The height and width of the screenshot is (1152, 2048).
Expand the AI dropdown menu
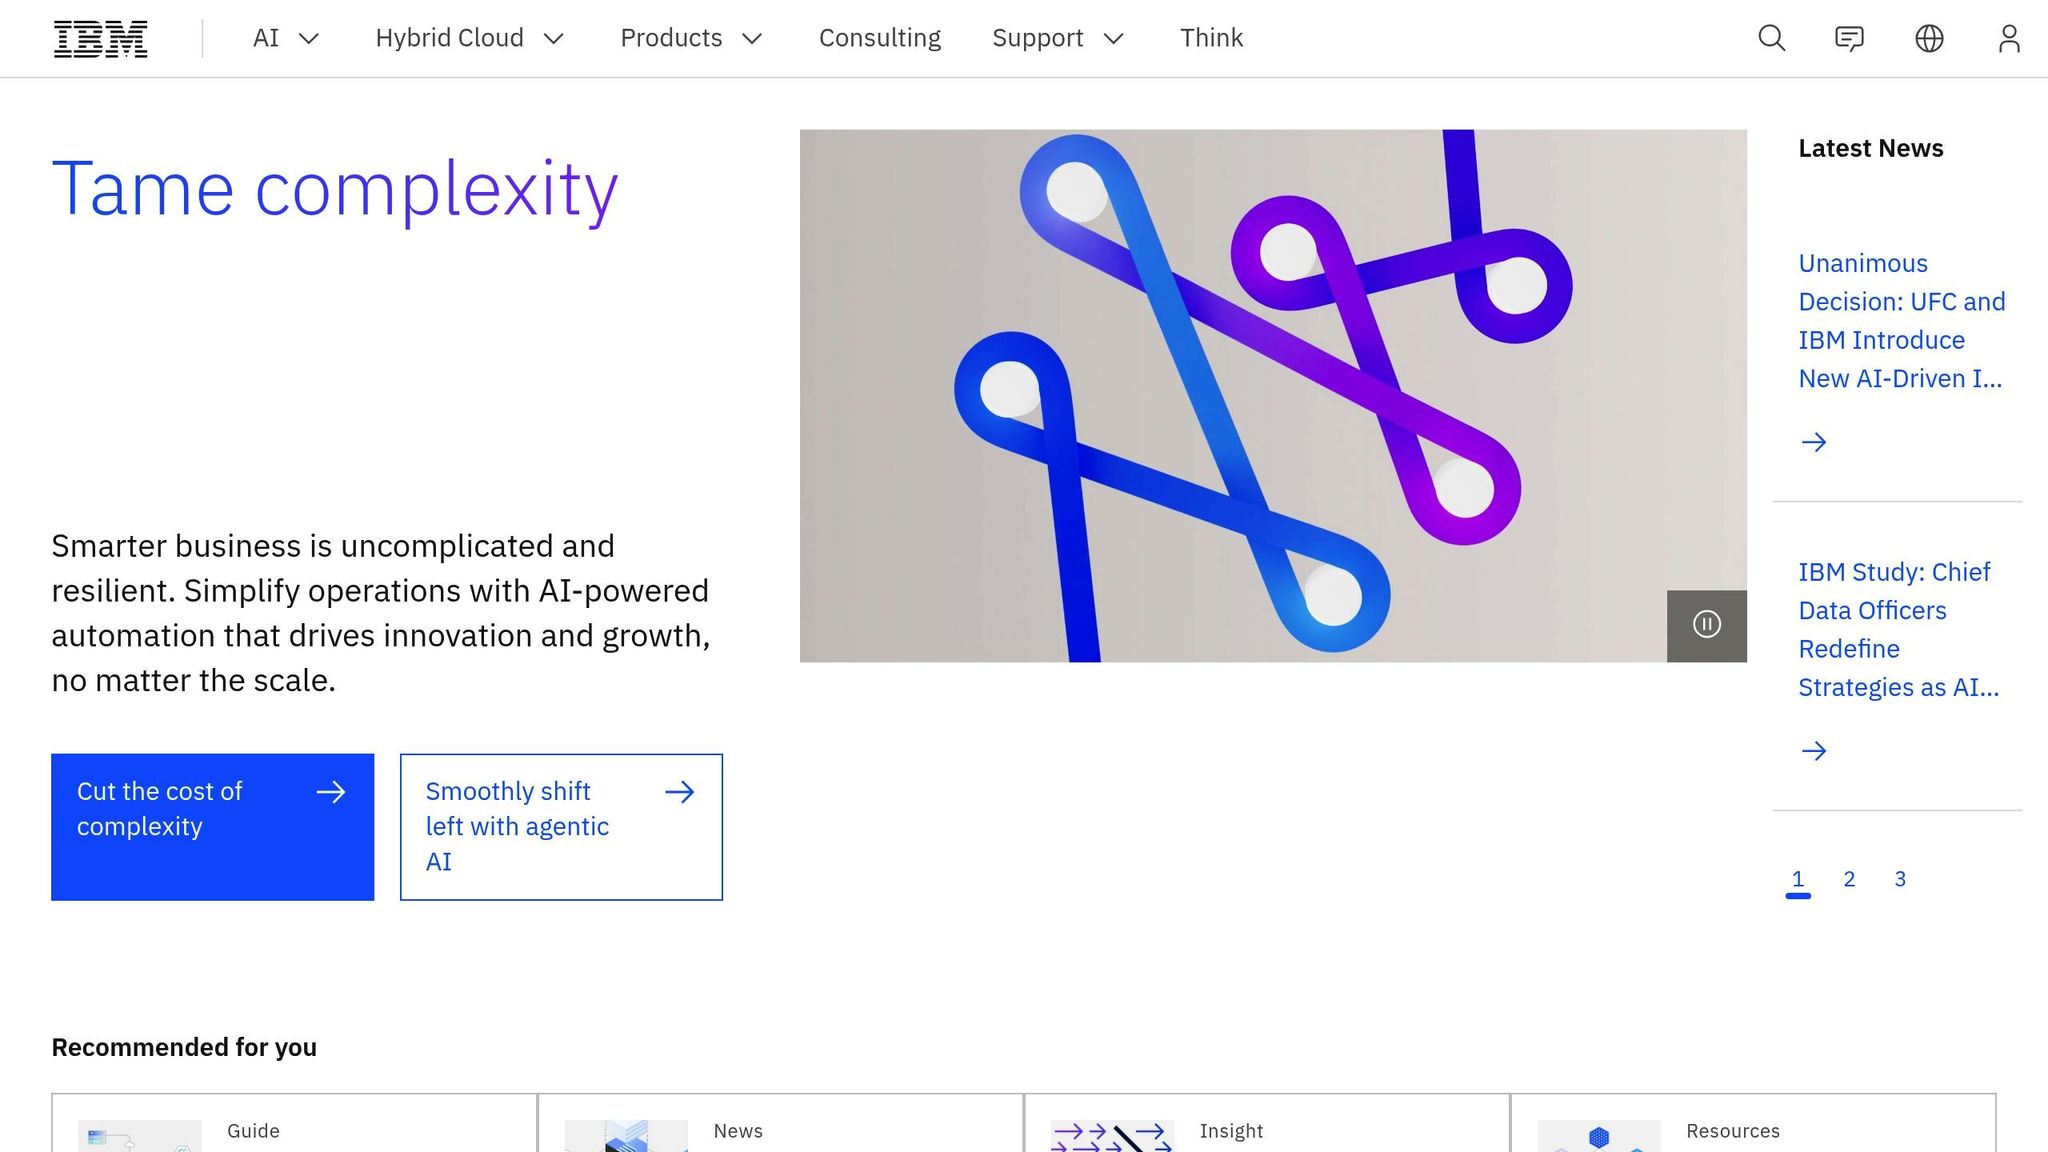[x=285, y=38]
